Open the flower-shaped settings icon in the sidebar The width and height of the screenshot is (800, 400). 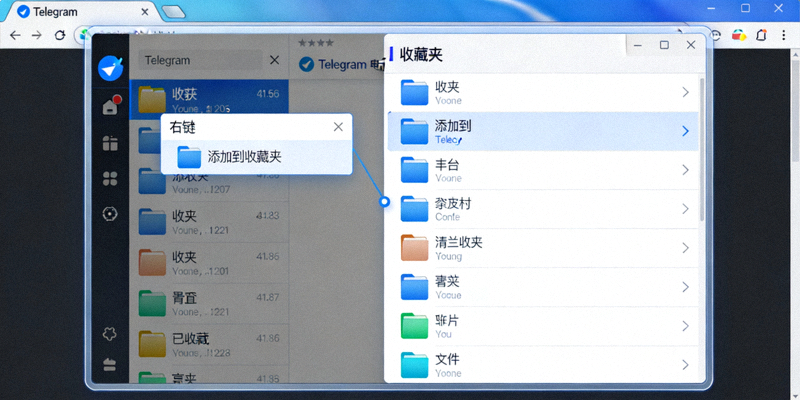pos(110,334)
